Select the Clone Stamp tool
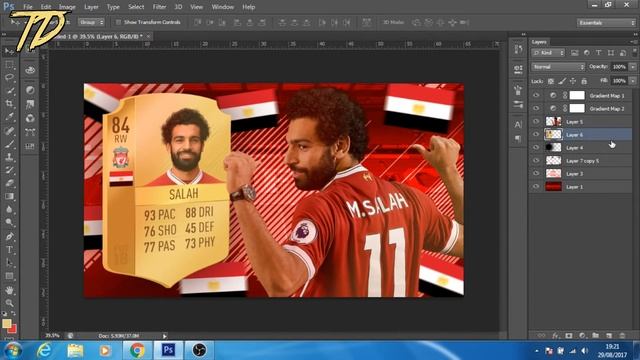Image resolution: width=640 pixels, height=360 pixels. (x=9, y=157)
